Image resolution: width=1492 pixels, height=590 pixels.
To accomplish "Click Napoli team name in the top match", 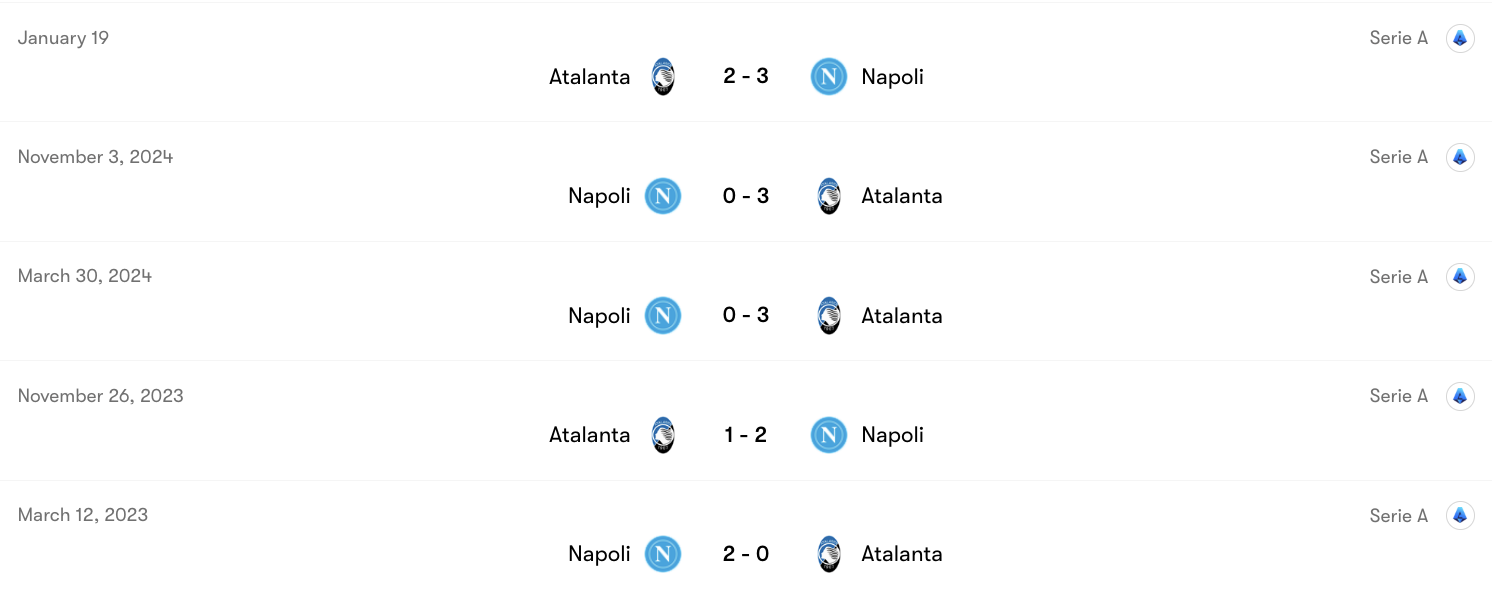I will [x=892, y=76].
